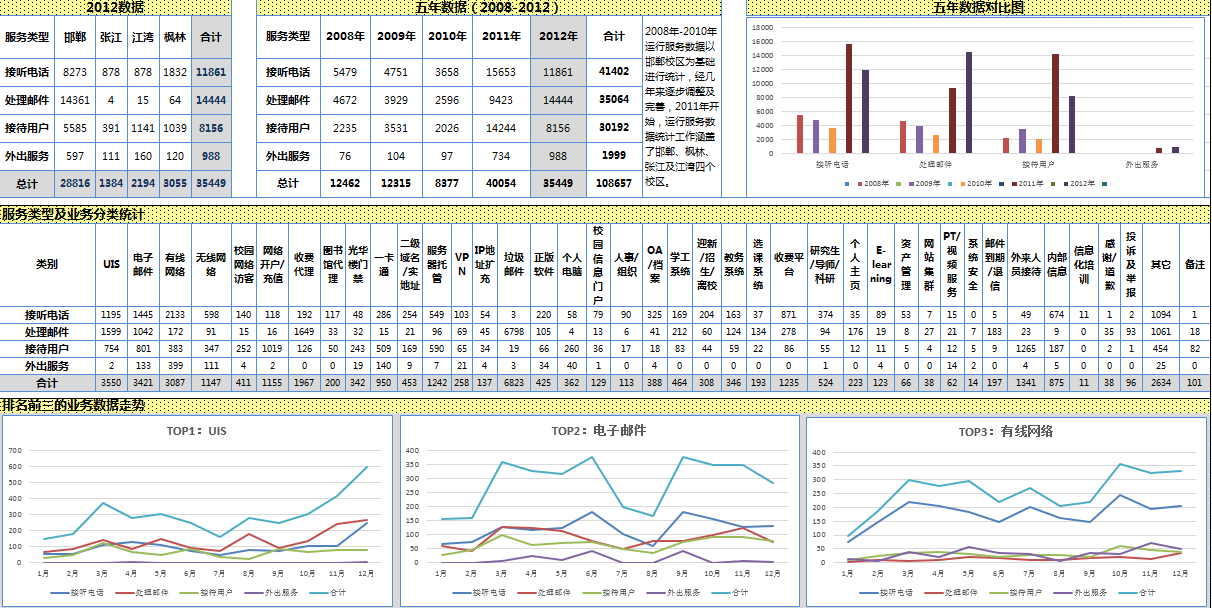Click the TOP2：电子邮件 chart title
Screen dimensions: 1212x608
[x=598, y=431]
